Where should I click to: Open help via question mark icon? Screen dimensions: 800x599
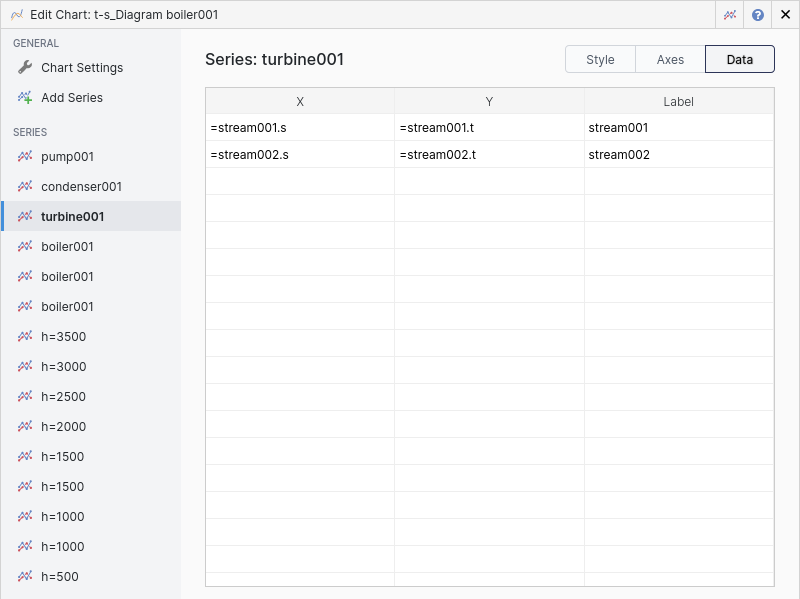point(758,15)
